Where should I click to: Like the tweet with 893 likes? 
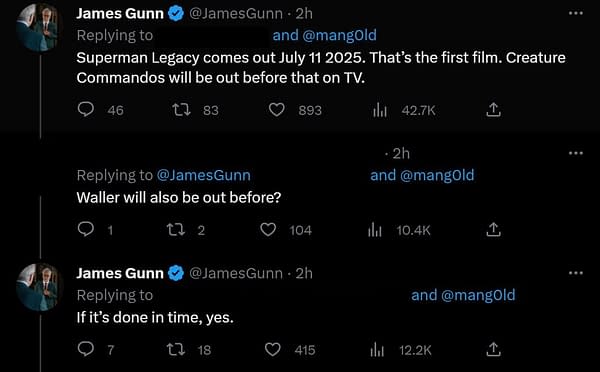pyautogui.click(x=276, y=110)
